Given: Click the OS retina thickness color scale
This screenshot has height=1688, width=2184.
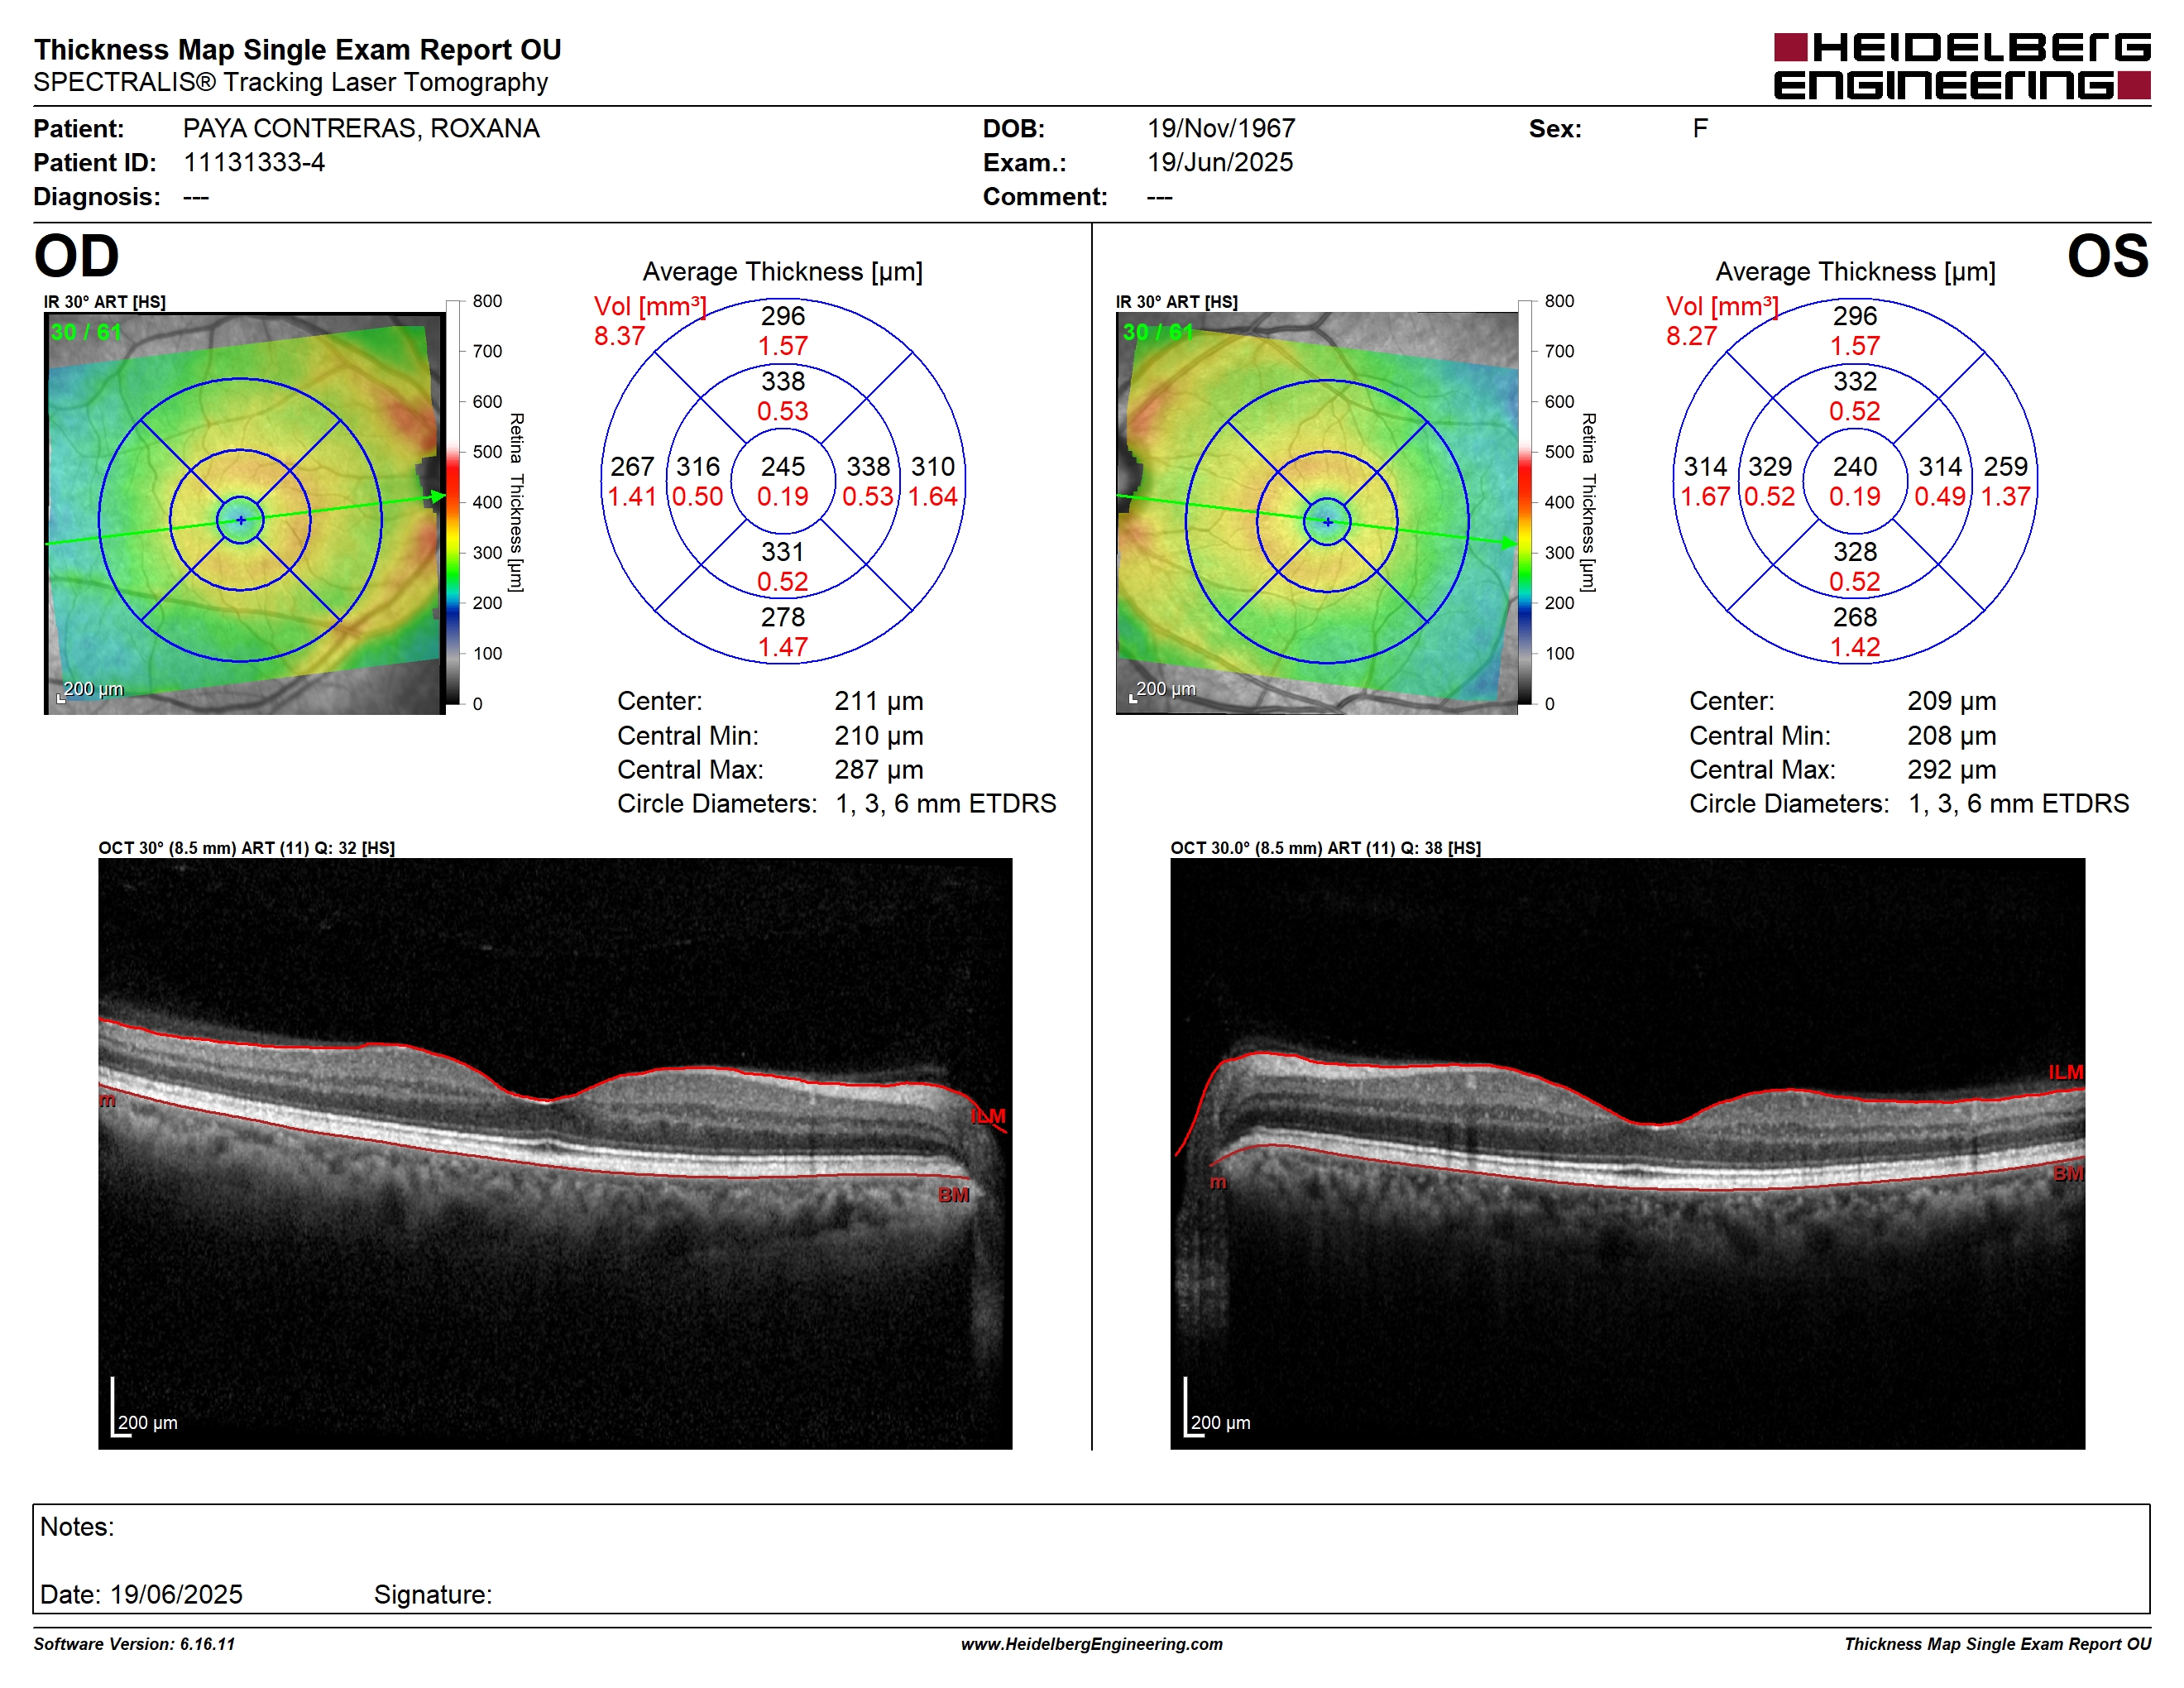Looking at the screenshot, I should [1525, 502].
